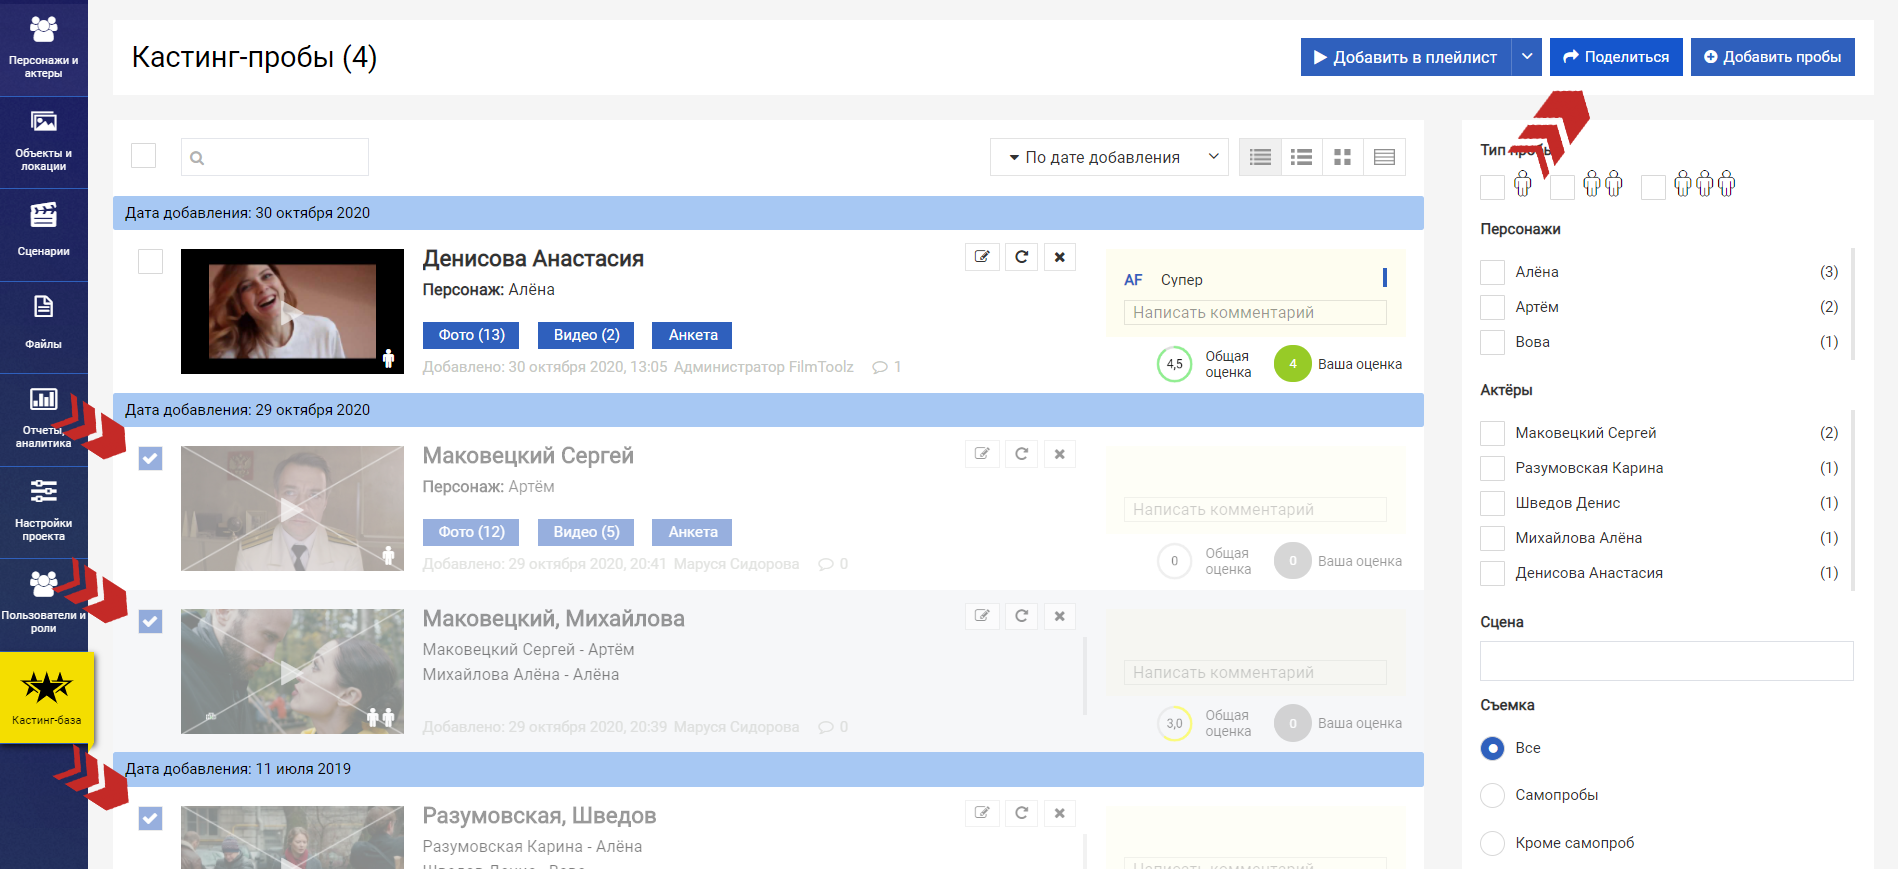The image size is (1898, 869).
Task: Select Самопробы radio option
Action: pos(1492,795)
